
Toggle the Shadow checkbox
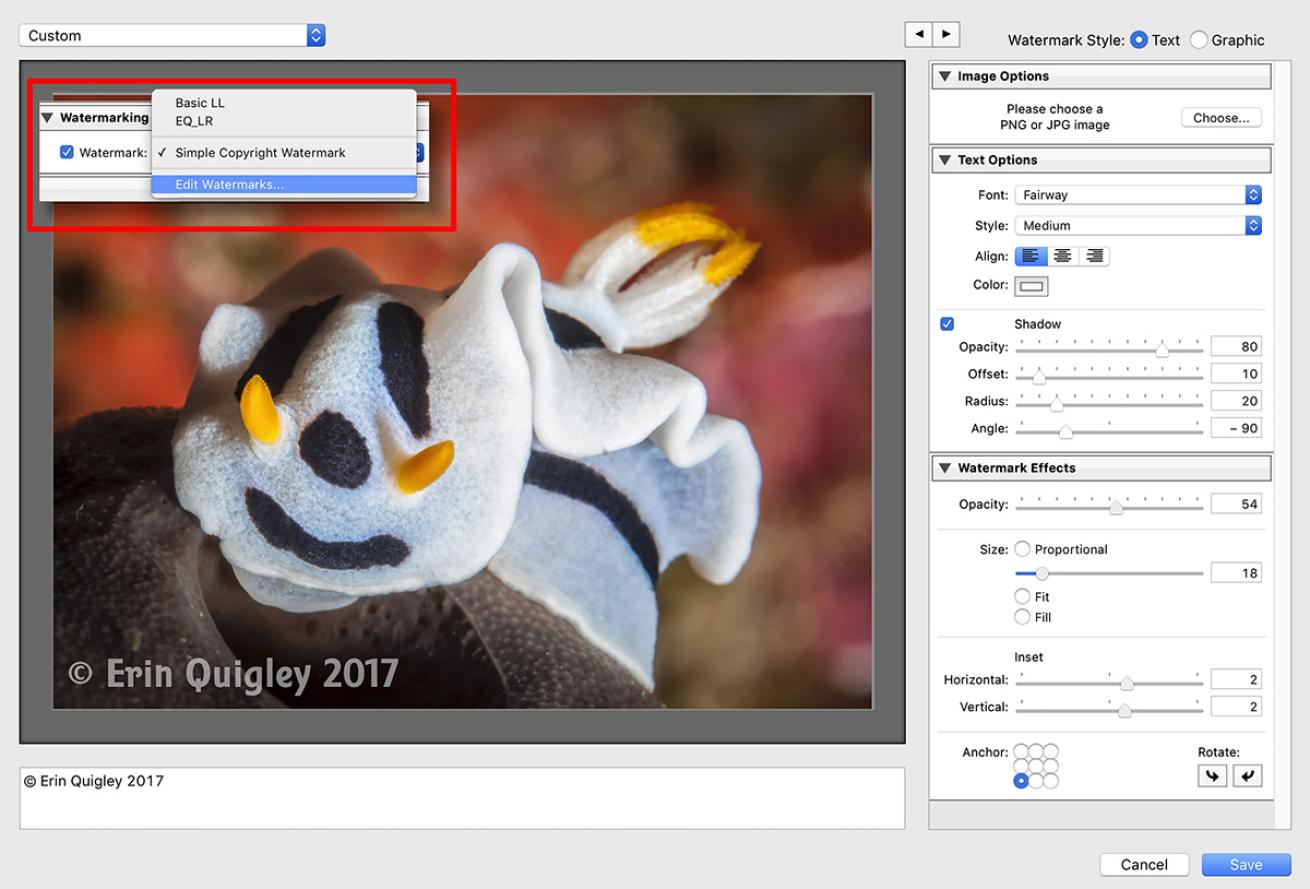click(947, 324)
